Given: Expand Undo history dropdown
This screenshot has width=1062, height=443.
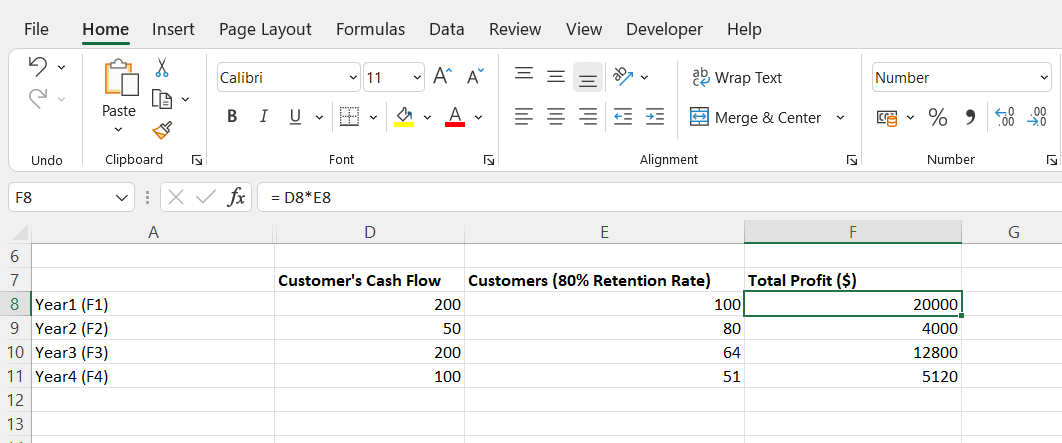Looking at the screenshot, I should [x=62, y=67].
